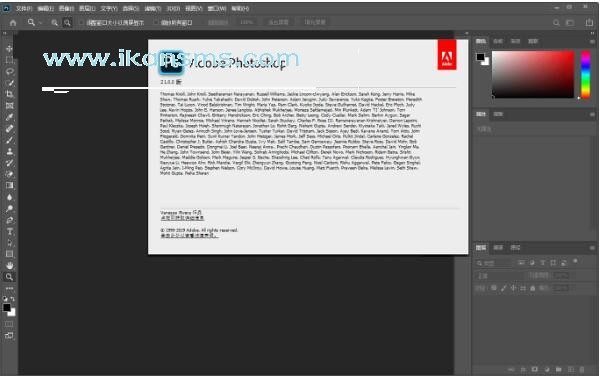Switch to the Channels tab
This screenshot has width=601, height=376.
pos(498,248)
